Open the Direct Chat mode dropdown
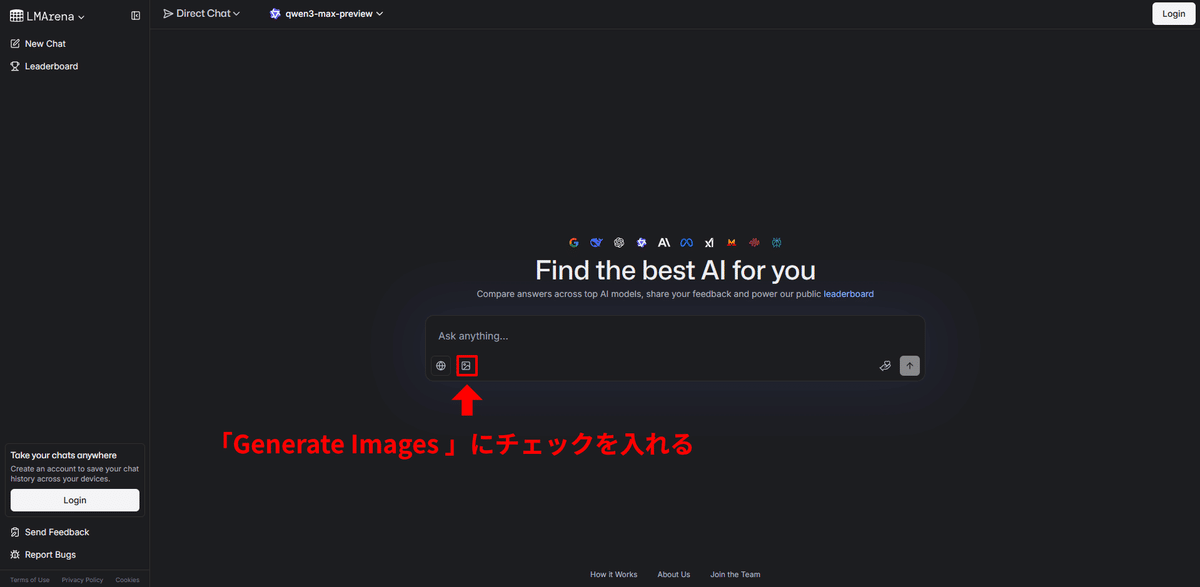The width and height of the screenshot is (1200, 587). (x=201, y=14)
